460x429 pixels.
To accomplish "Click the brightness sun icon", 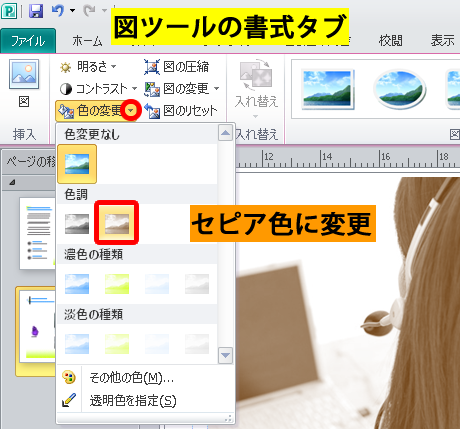I will point(65,68).
